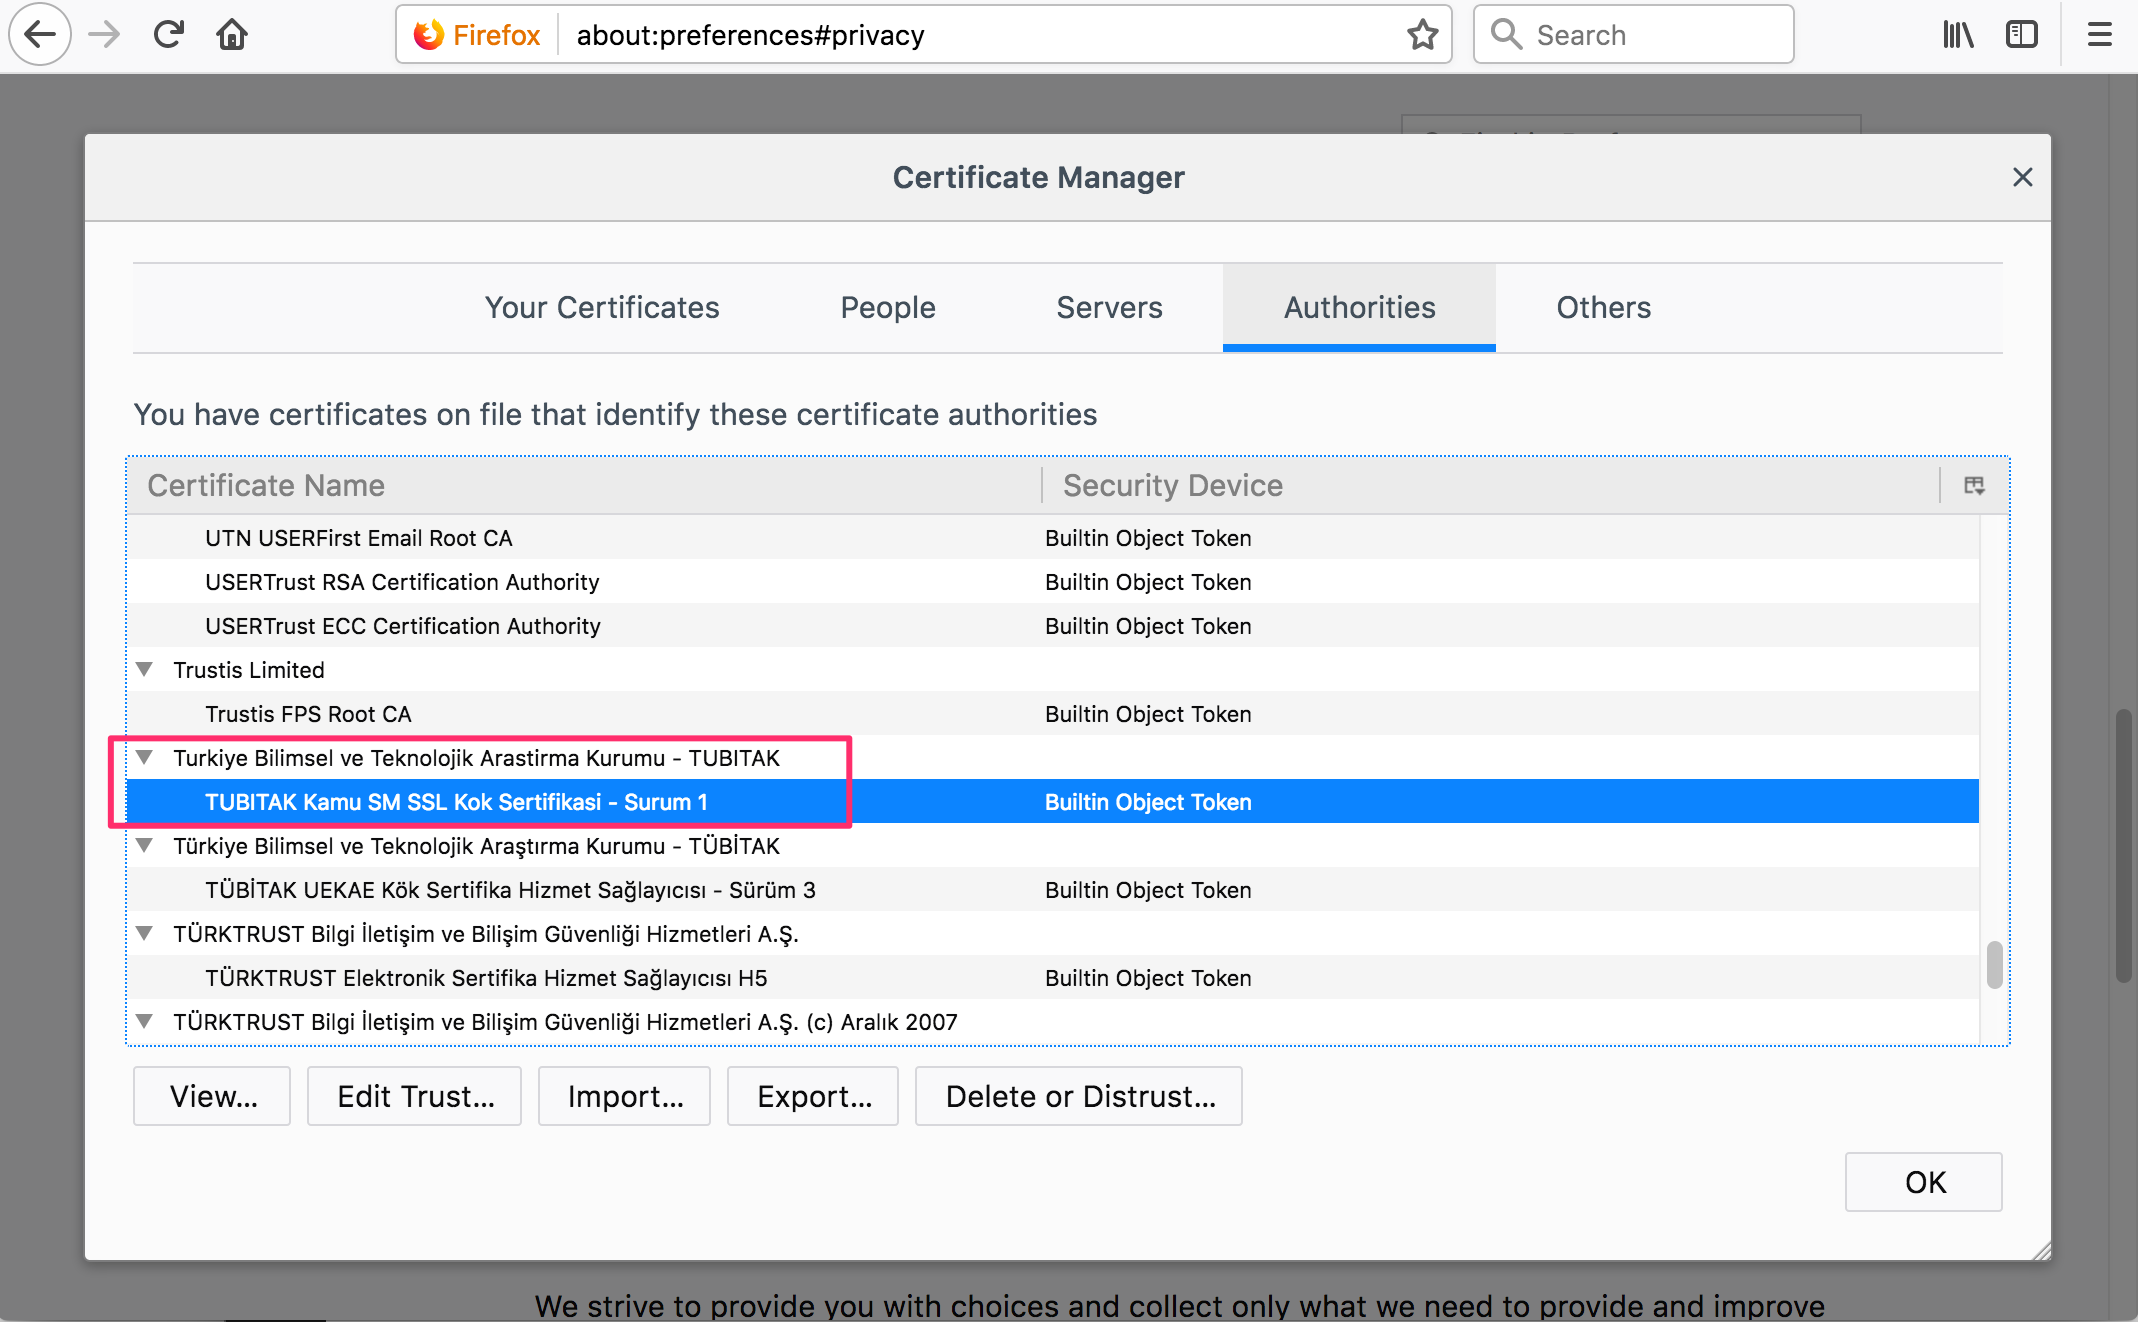Open the Firefox hamburger menu

click(2099, 35)
